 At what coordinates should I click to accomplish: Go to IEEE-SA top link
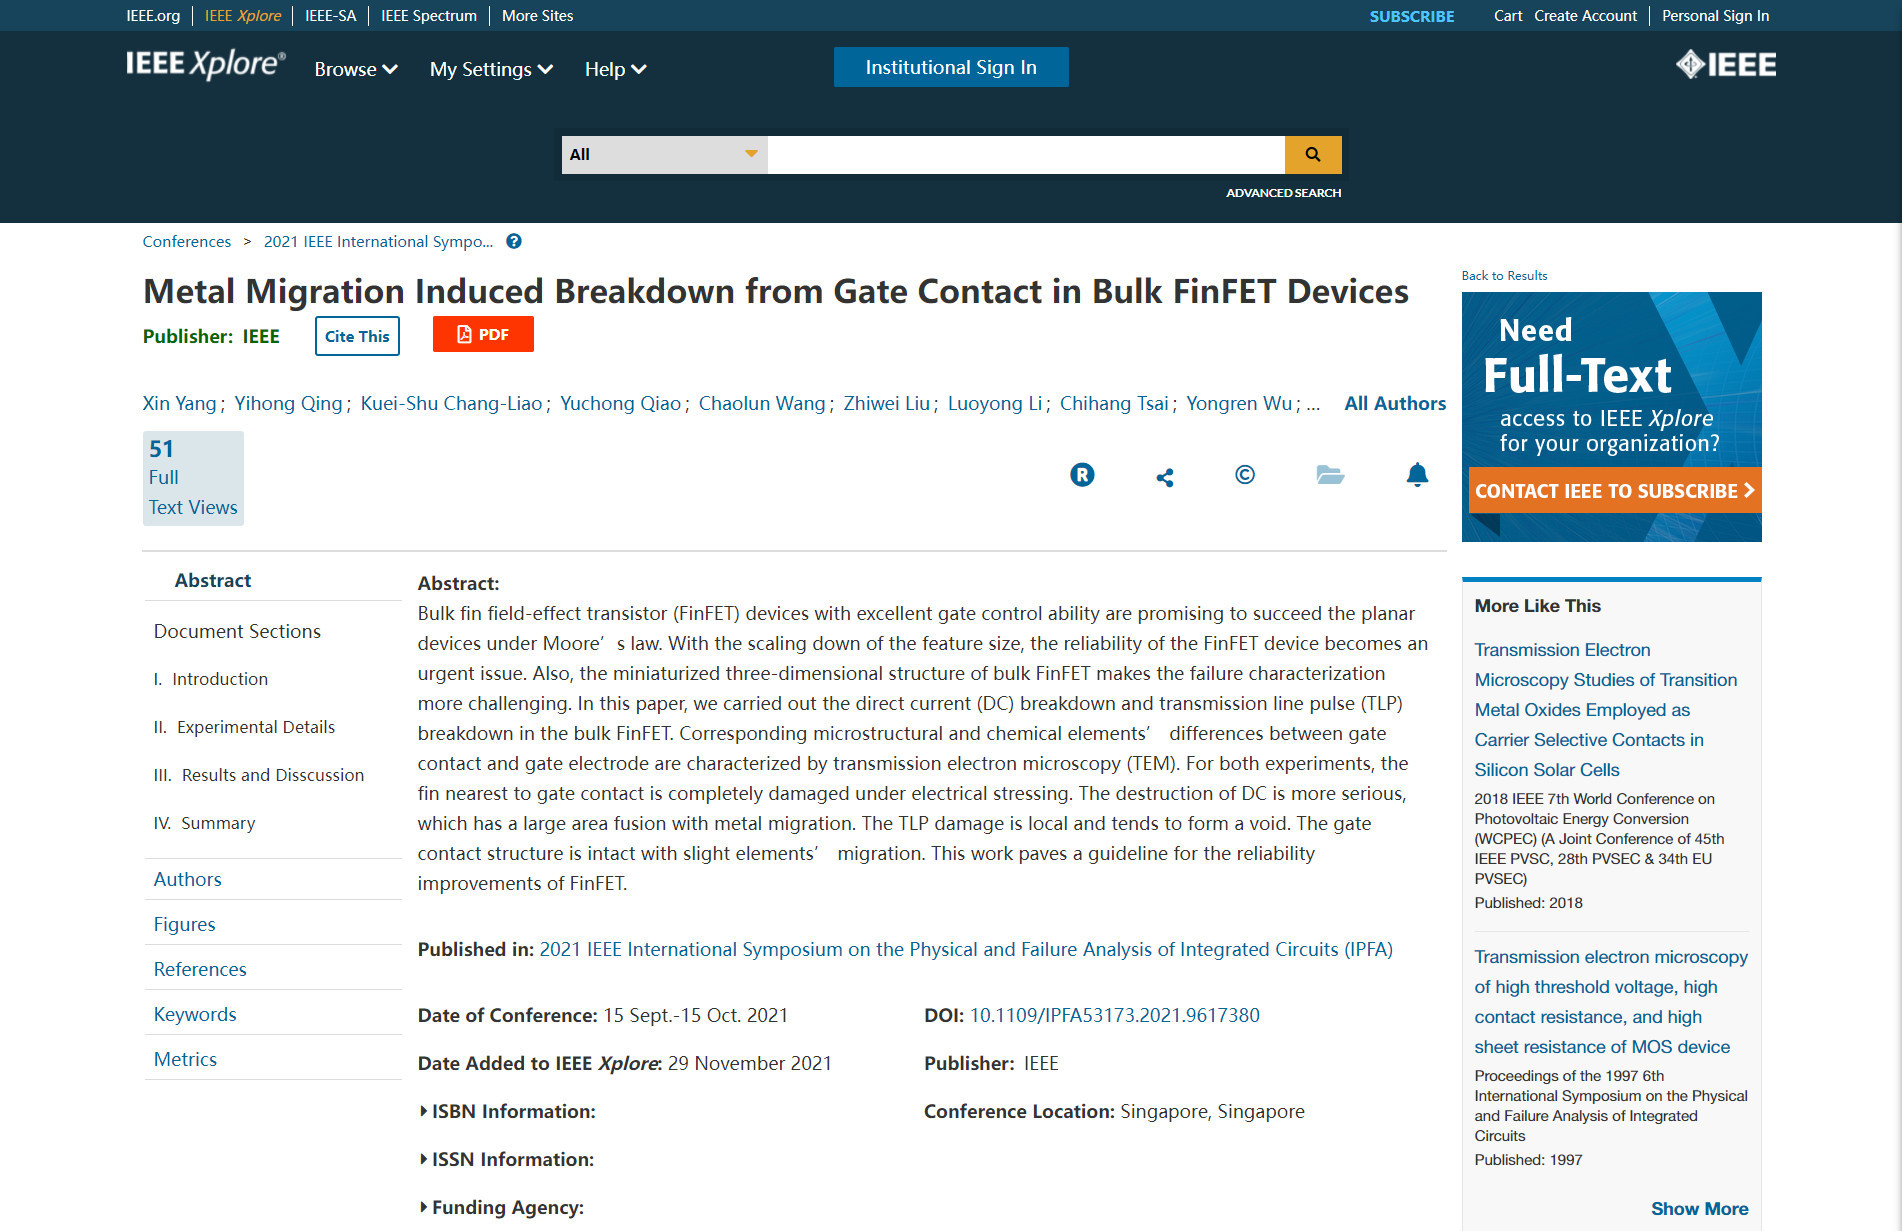(x=331, y=16)
